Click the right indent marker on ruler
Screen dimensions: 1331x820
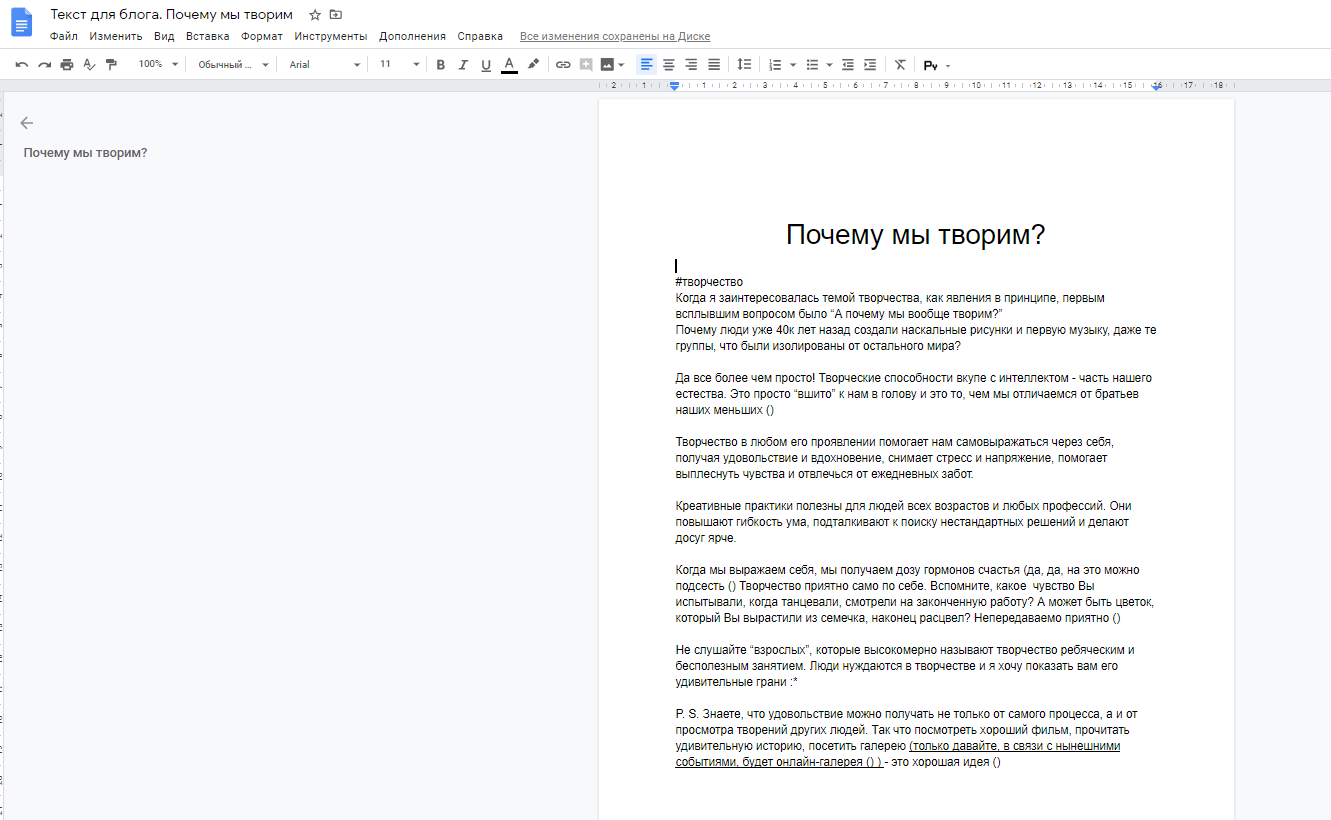tap(1156, 87)
